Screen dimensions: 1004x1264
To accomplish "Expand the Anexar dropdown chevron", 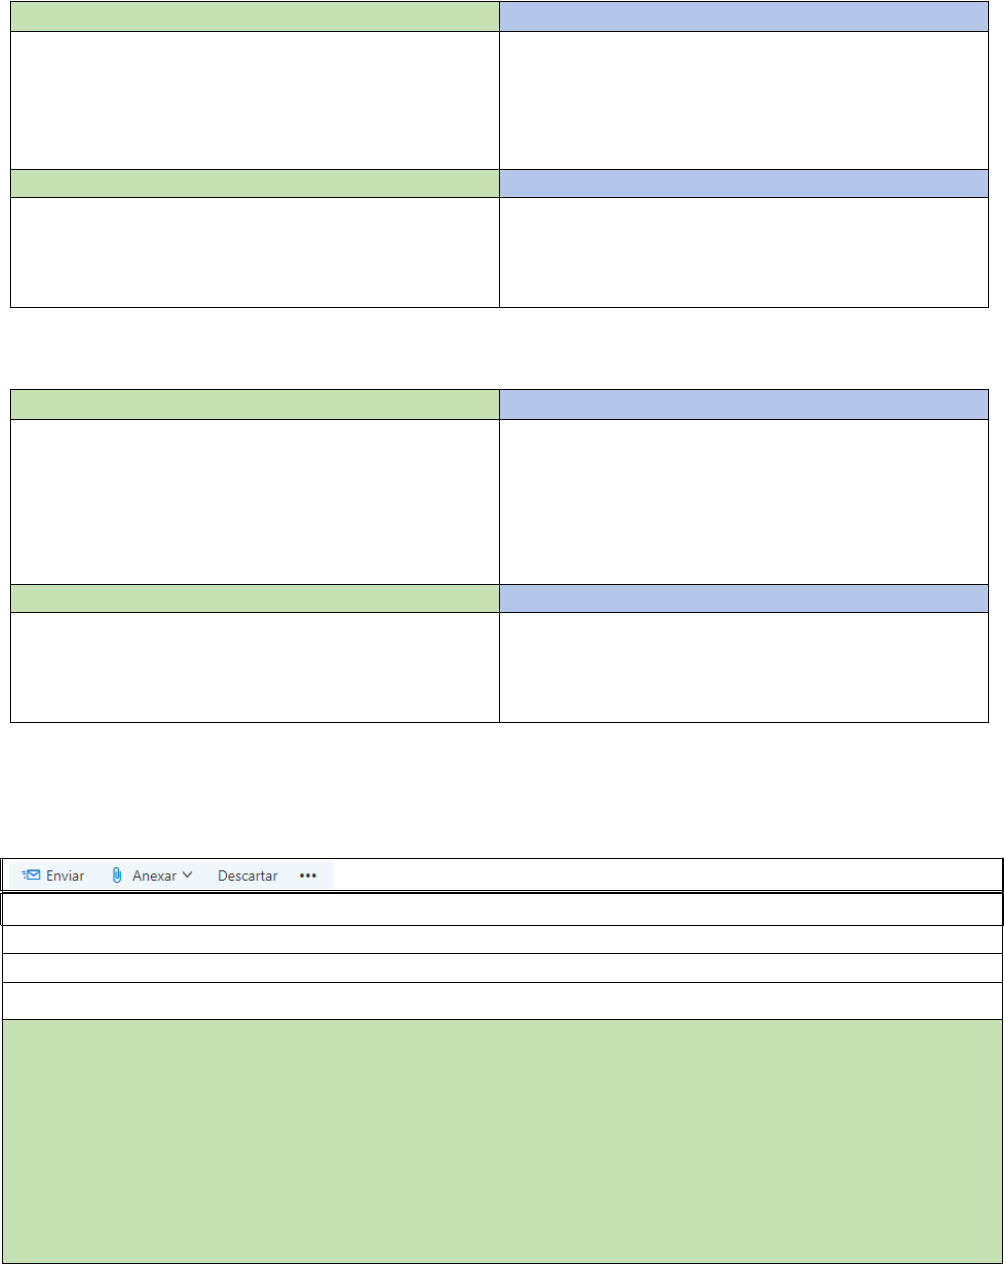I will point(188,875).
